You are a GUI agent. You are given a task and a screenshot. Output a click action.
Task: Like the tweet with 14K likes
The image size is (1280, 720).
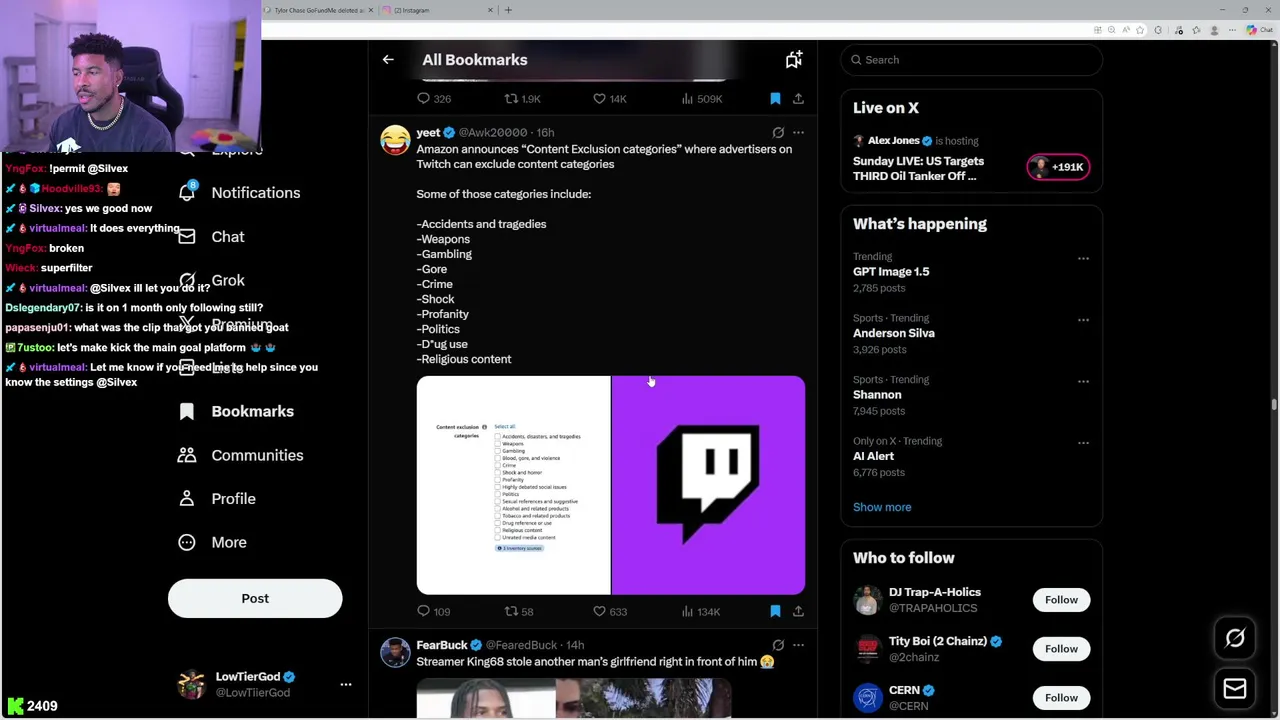[x=609, y=99]
